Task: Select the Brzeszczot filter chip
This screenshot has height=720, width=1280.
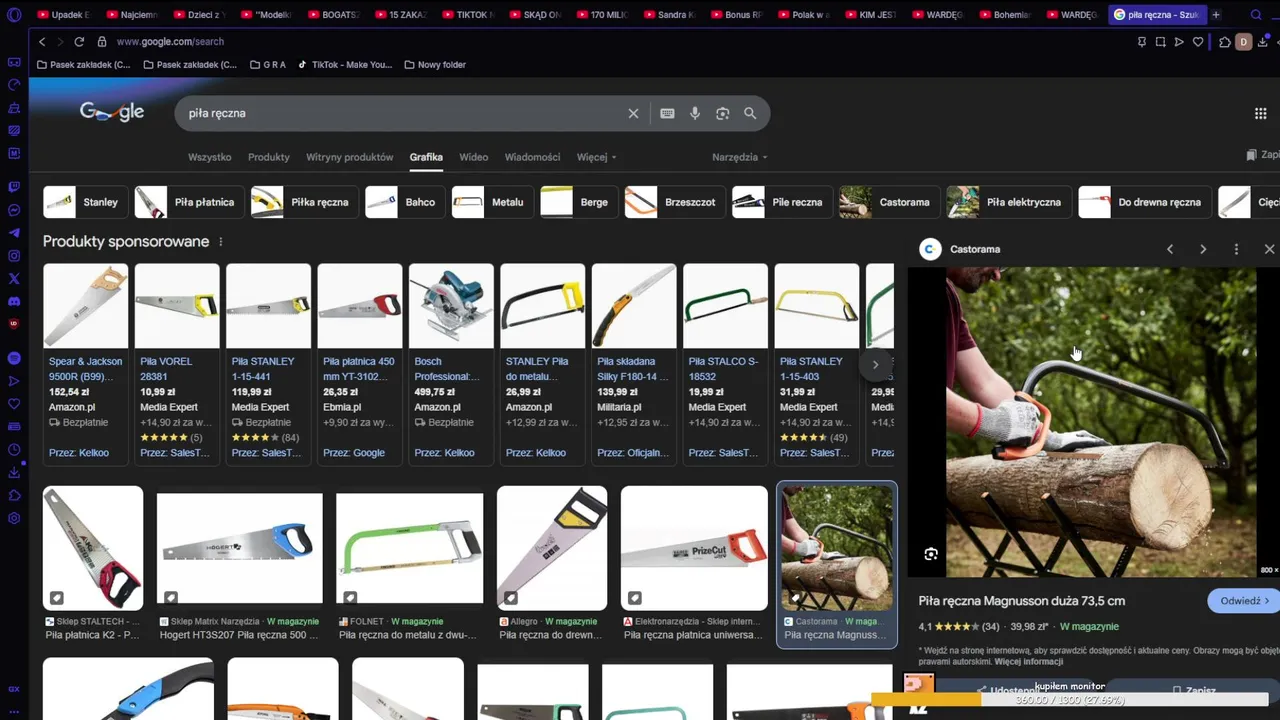Action: [676, 202]
